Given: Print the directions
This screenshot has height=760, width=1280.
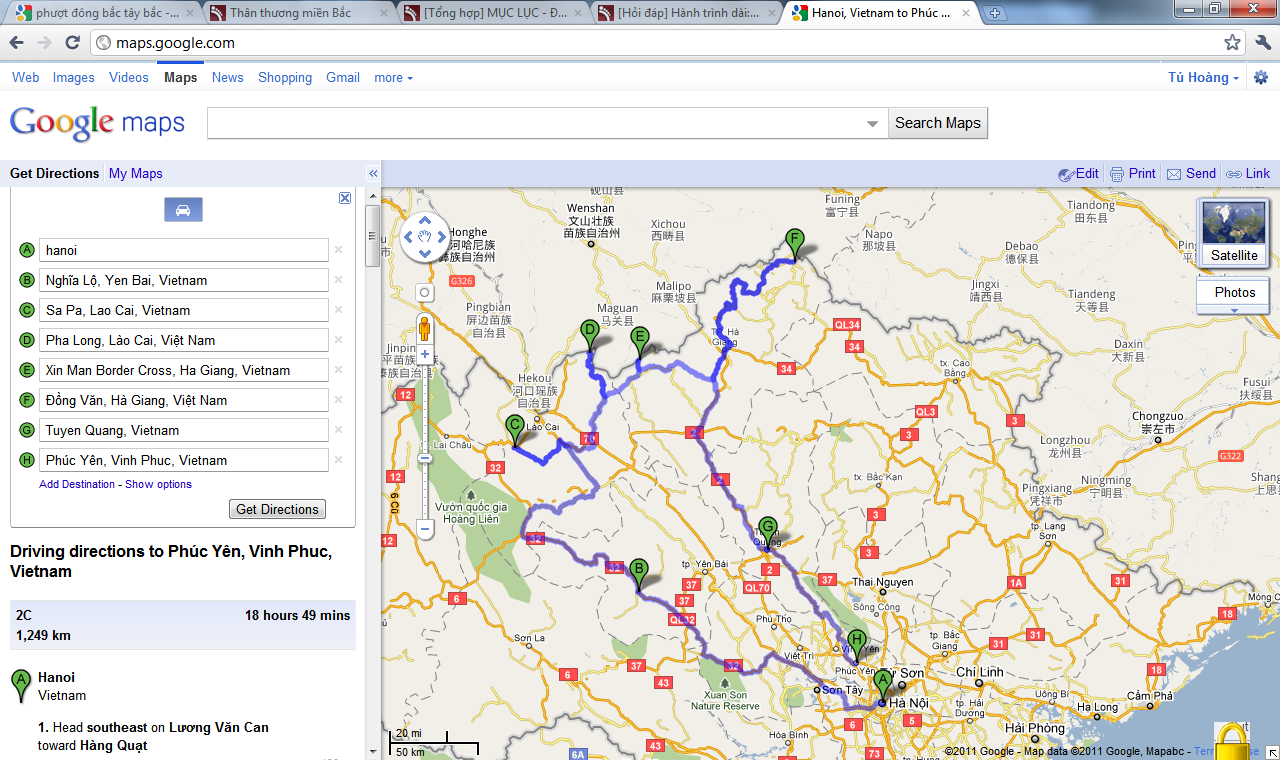Looking at the screenshot, I should tap(1133, 173).
